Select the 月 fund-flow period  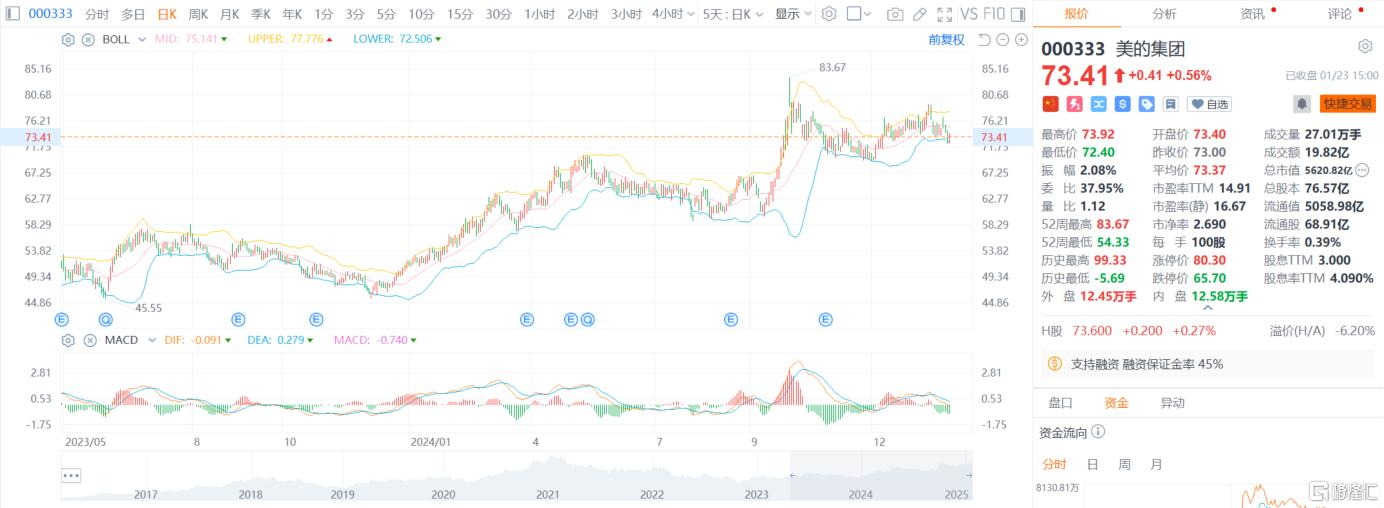tap(1156, 464)
